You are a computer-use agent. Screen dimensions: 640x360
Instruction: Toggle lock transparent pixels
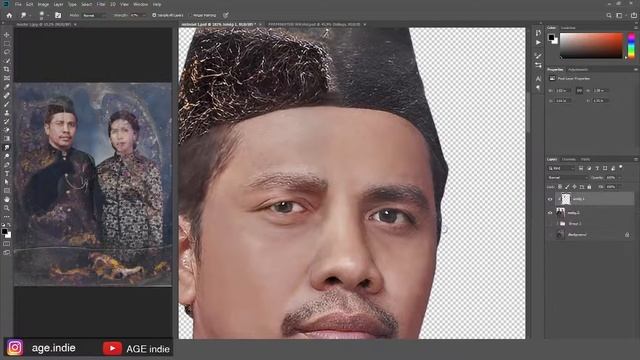pyautogui.click(x=560, y=187)
